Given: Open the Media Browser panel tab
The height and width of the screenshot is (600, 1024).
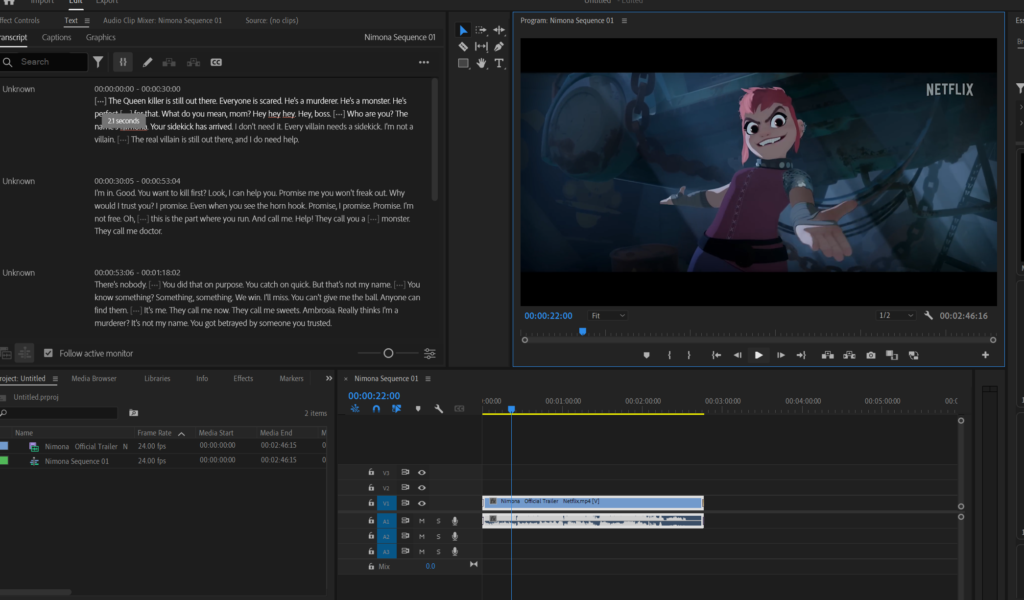Looking at the screenshot, I should 94,379.
